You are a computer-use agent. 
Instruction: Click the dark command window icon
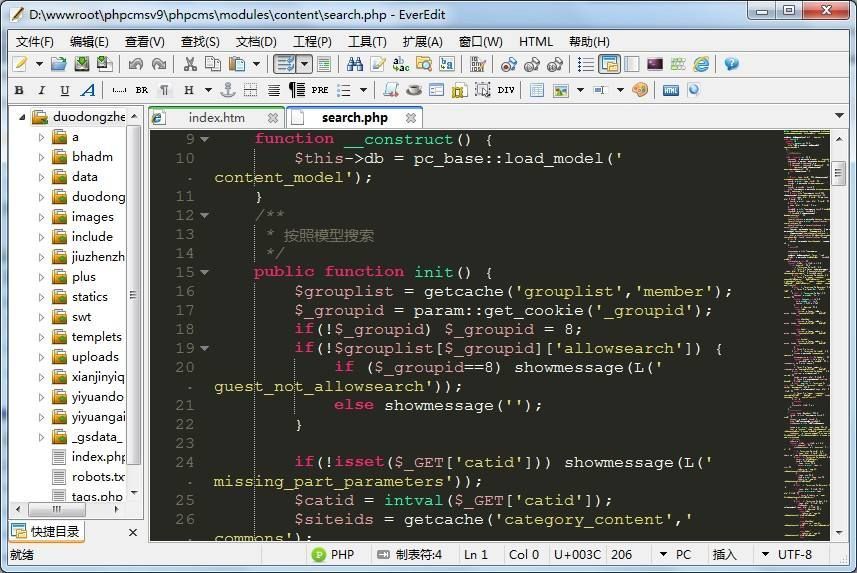pos(655,65)
